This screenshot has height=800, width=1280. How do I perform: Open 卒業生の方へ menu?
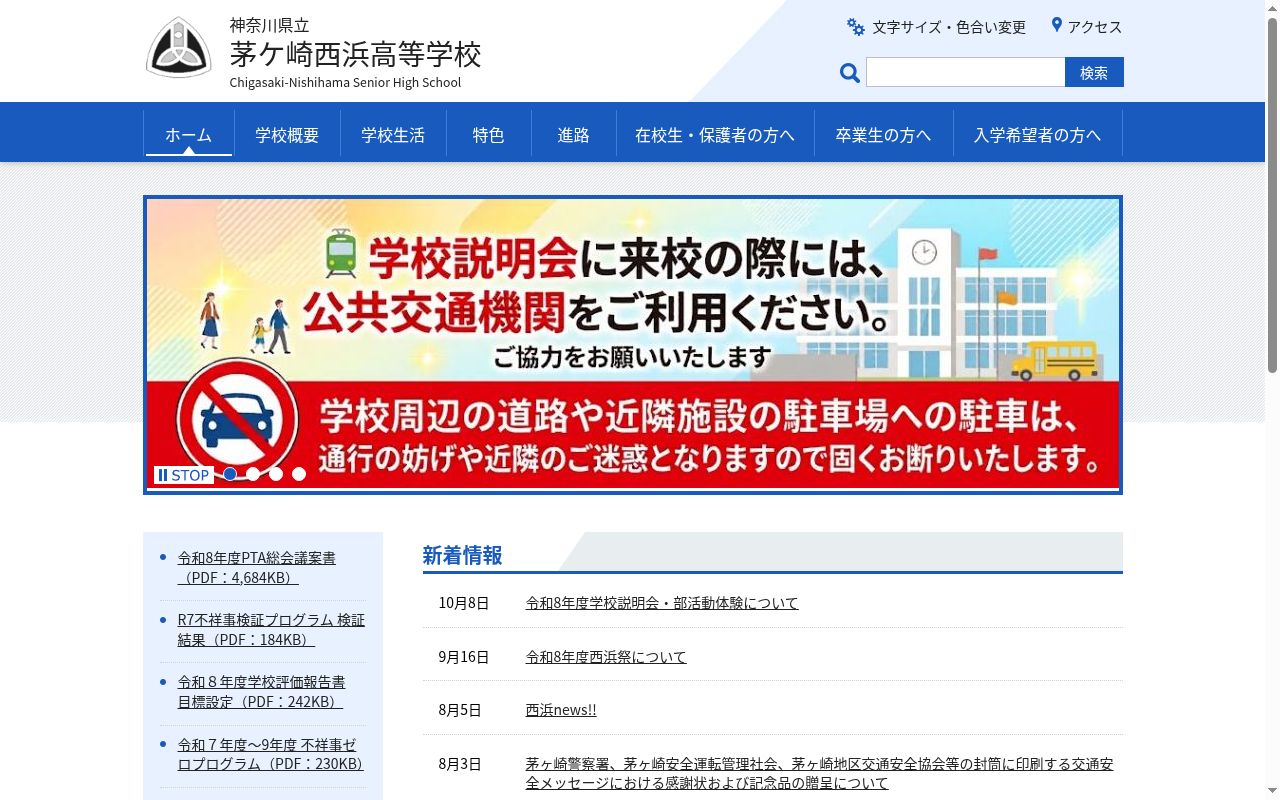(x=883, y=134)
